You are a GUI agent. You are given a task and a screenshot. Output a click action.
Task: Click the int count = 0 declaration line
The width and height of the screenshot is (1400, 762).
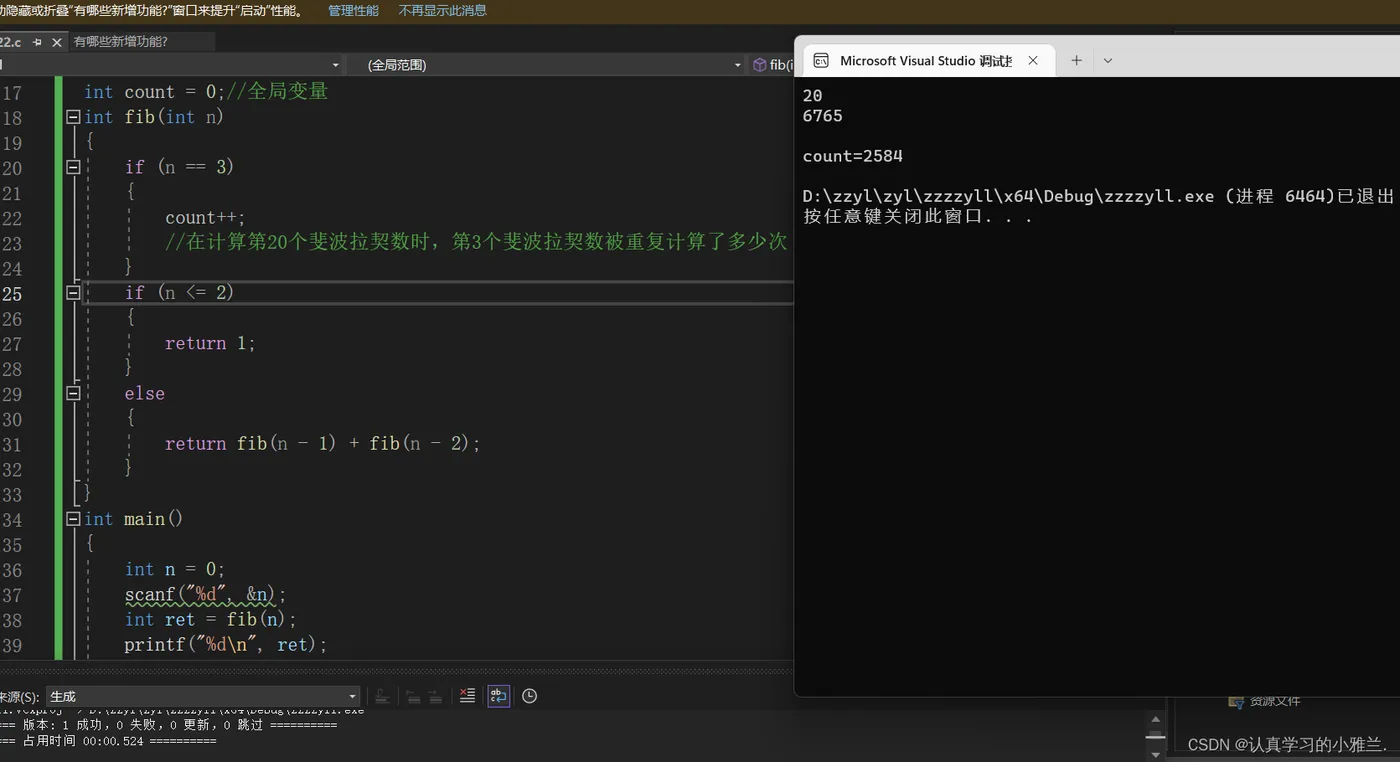(x=206, y=92)
